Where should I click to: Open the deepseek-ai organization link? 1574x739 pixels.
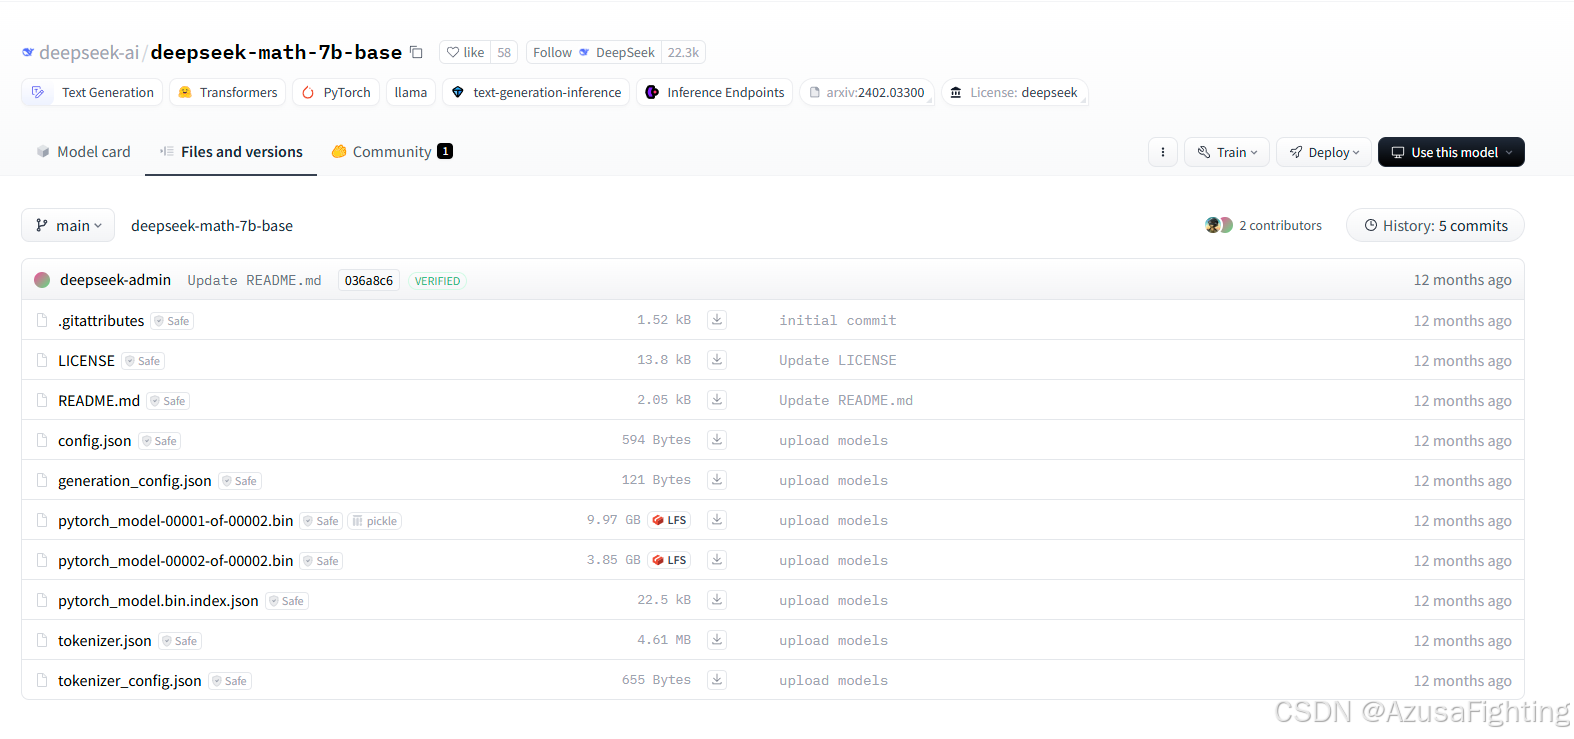[x=89, y=52]
